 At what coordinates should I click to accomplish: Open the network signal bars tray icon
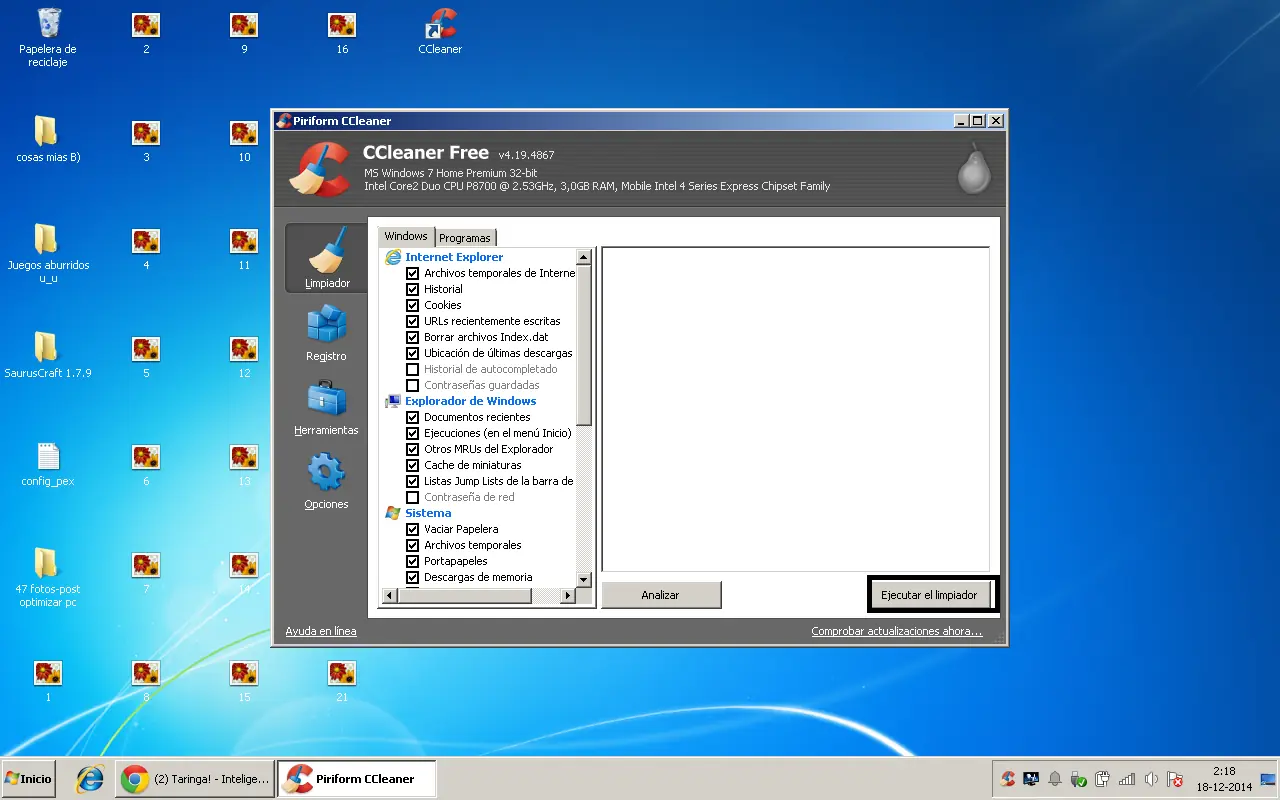click(1127, 779)
